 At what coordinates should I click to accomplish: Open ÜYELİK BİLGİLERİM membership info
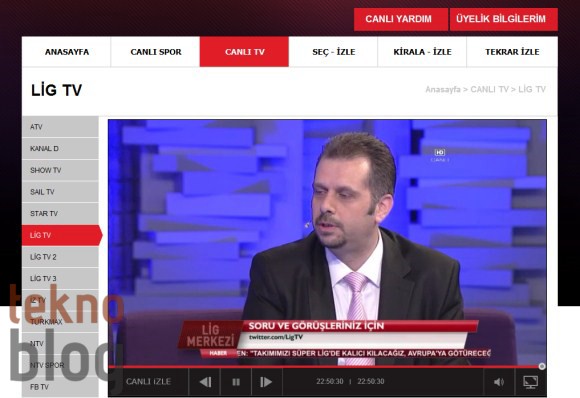[x=503, y=19]
